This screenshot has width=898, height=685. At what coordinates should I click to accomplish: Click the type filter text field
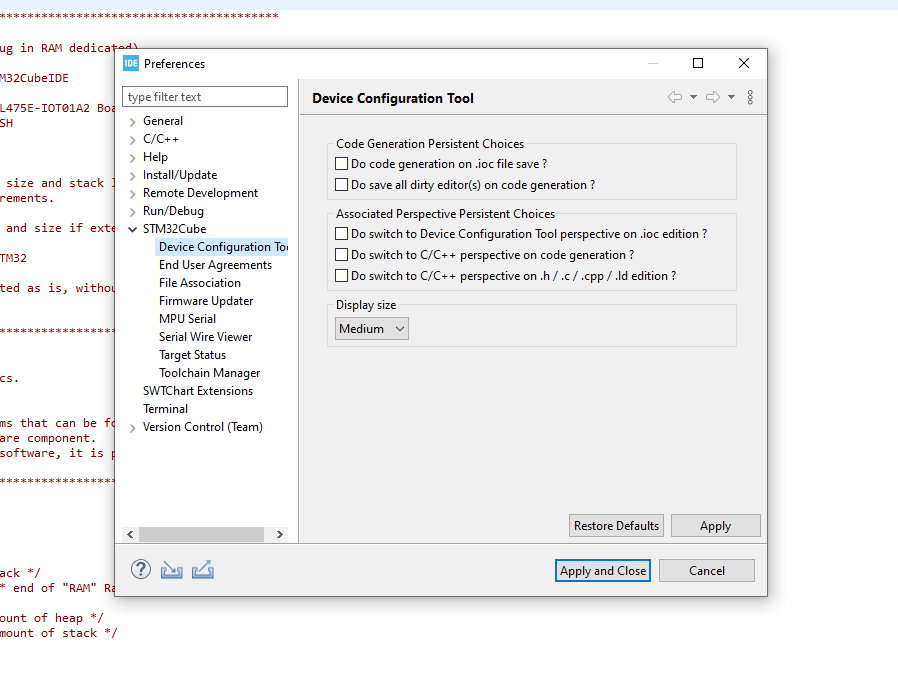pos(205,97)
